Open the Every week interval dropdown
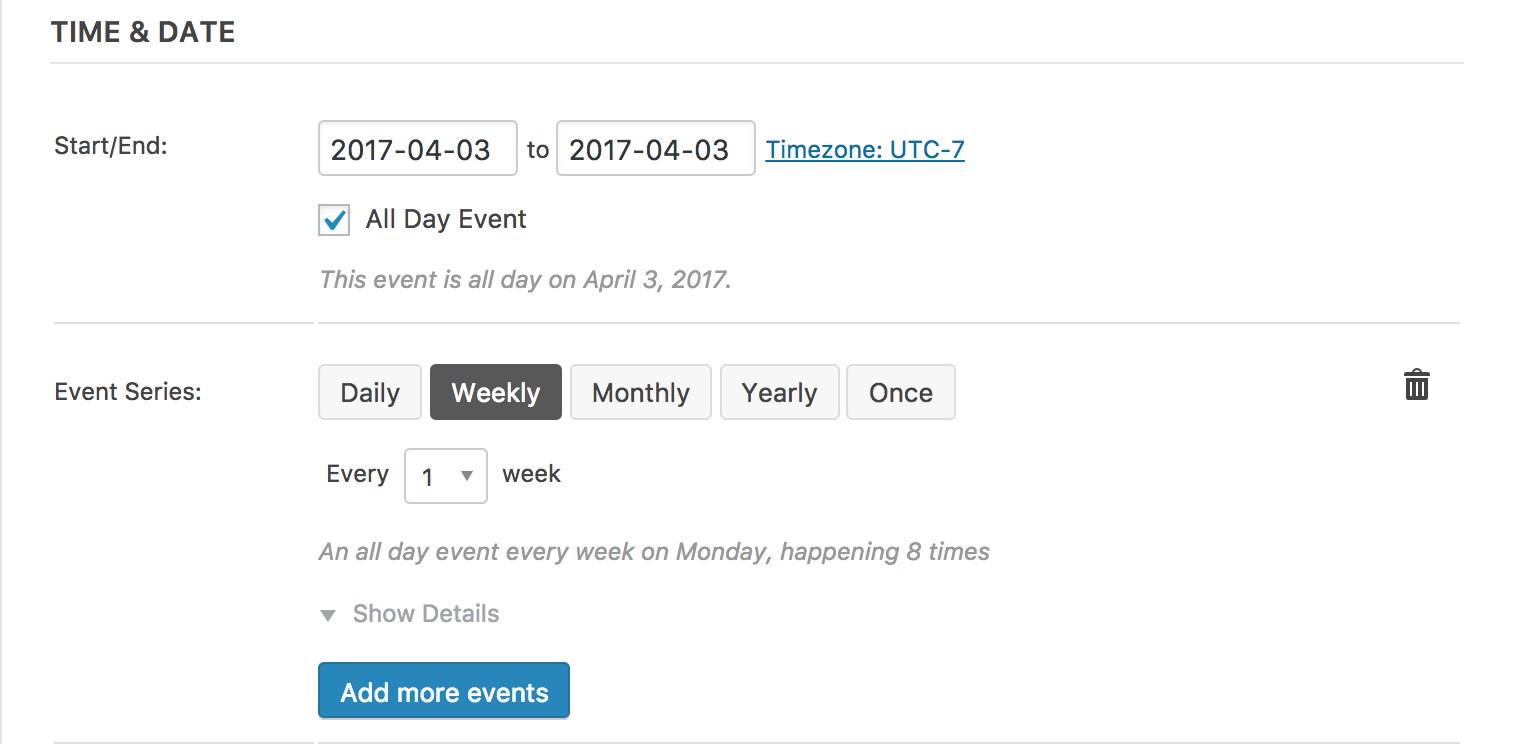The width and height of the screenshot is (1524, 744). click(x=446, y=476)
